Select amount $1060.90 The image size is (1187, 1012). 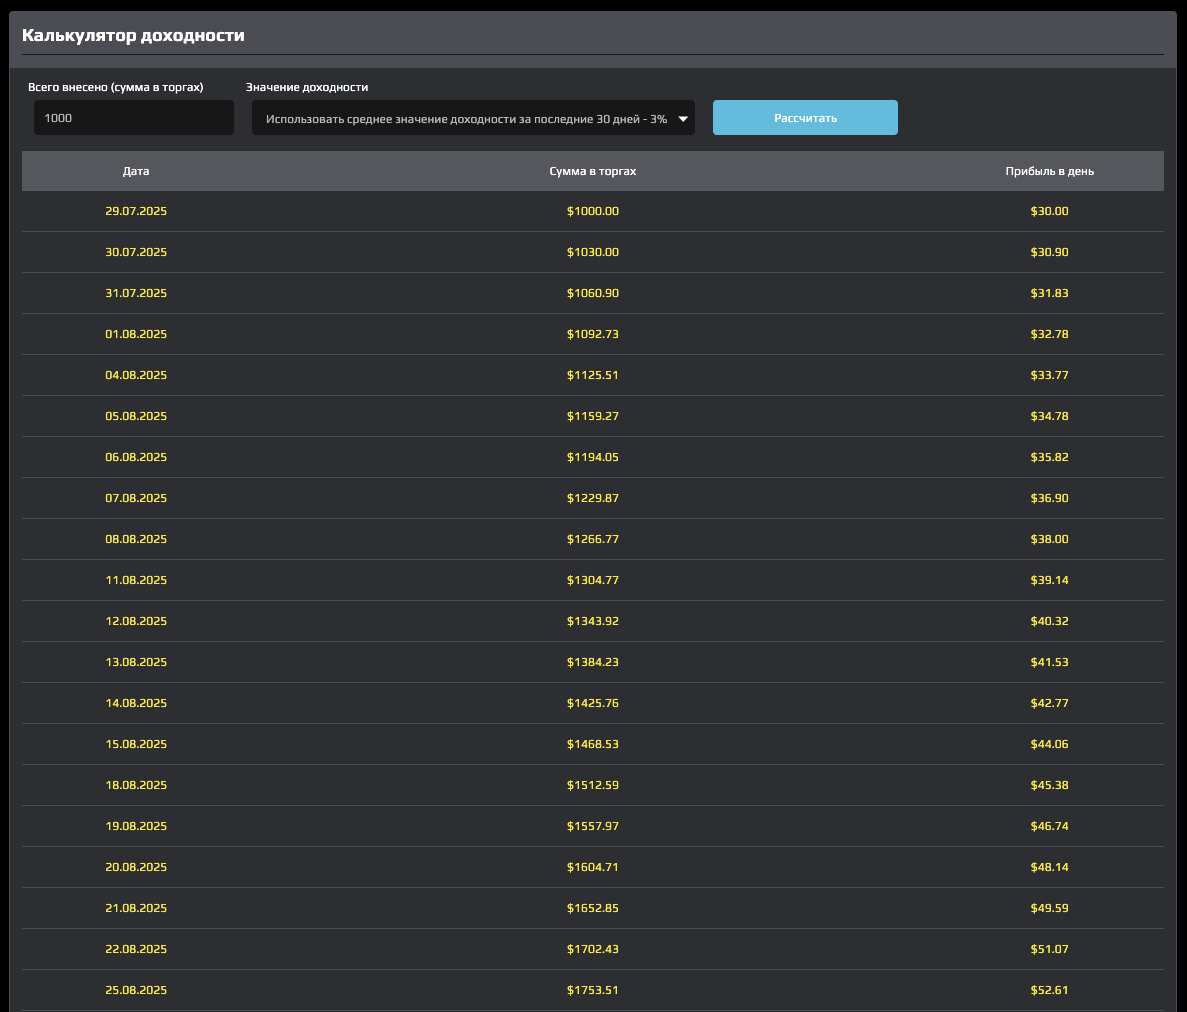pyautogui.click(x=593, y=293)
